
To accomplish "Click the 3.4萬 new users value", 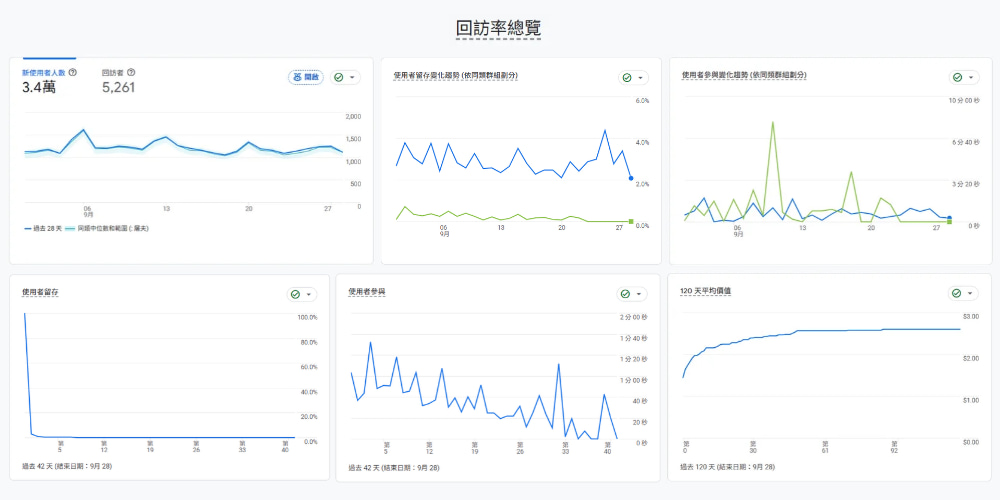I will click(38, 87).
